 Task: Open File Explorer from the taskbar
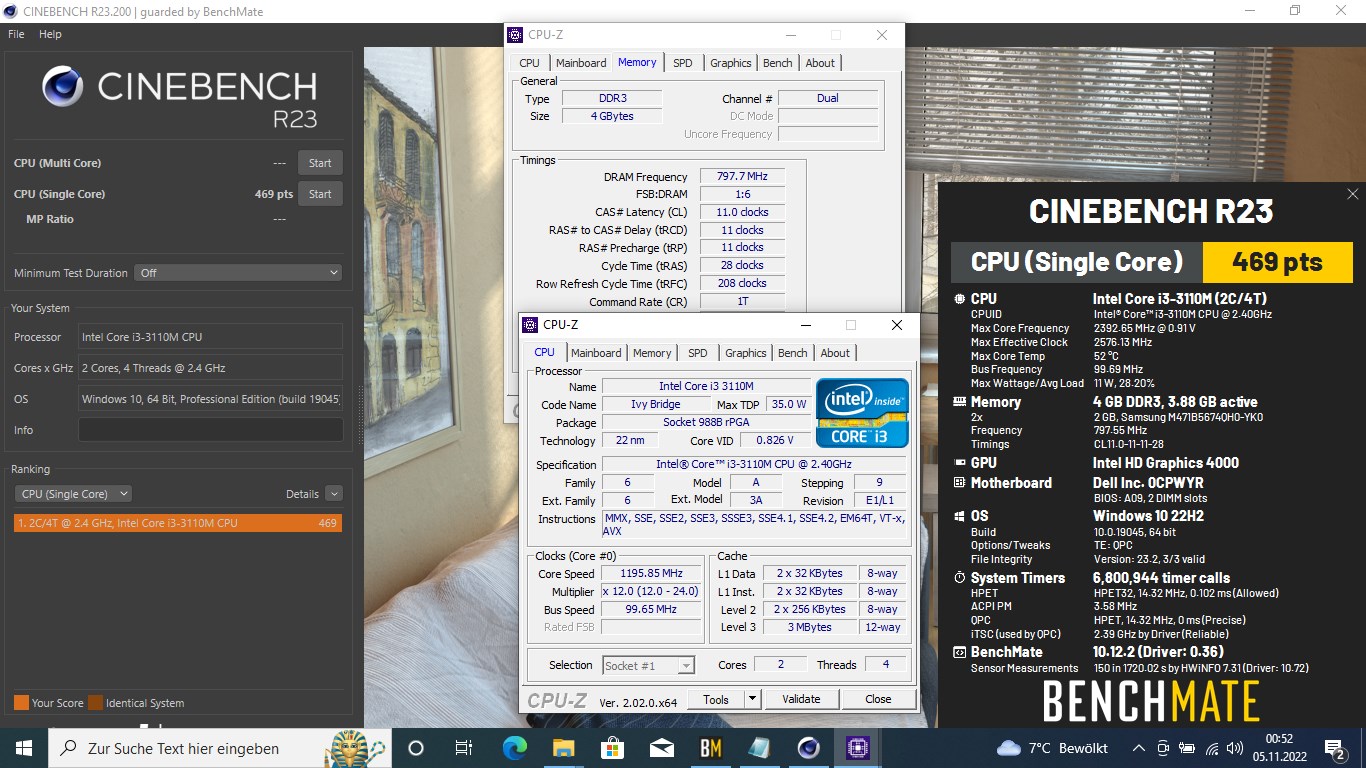pos(563,748)
